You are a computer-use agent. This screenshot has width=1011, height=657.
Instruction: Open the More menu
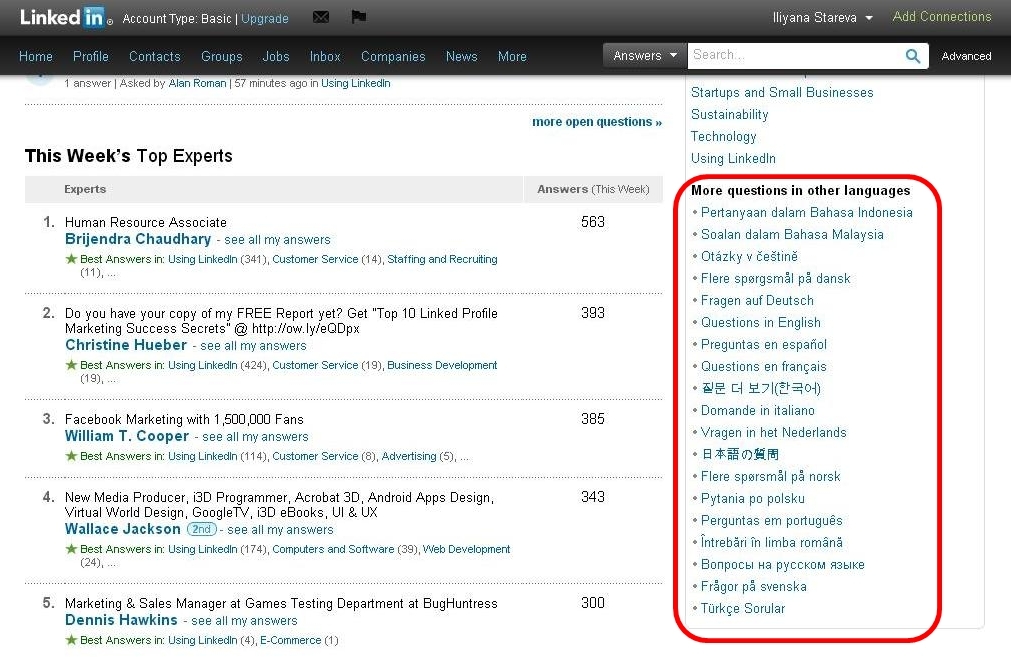click(512, 56)
